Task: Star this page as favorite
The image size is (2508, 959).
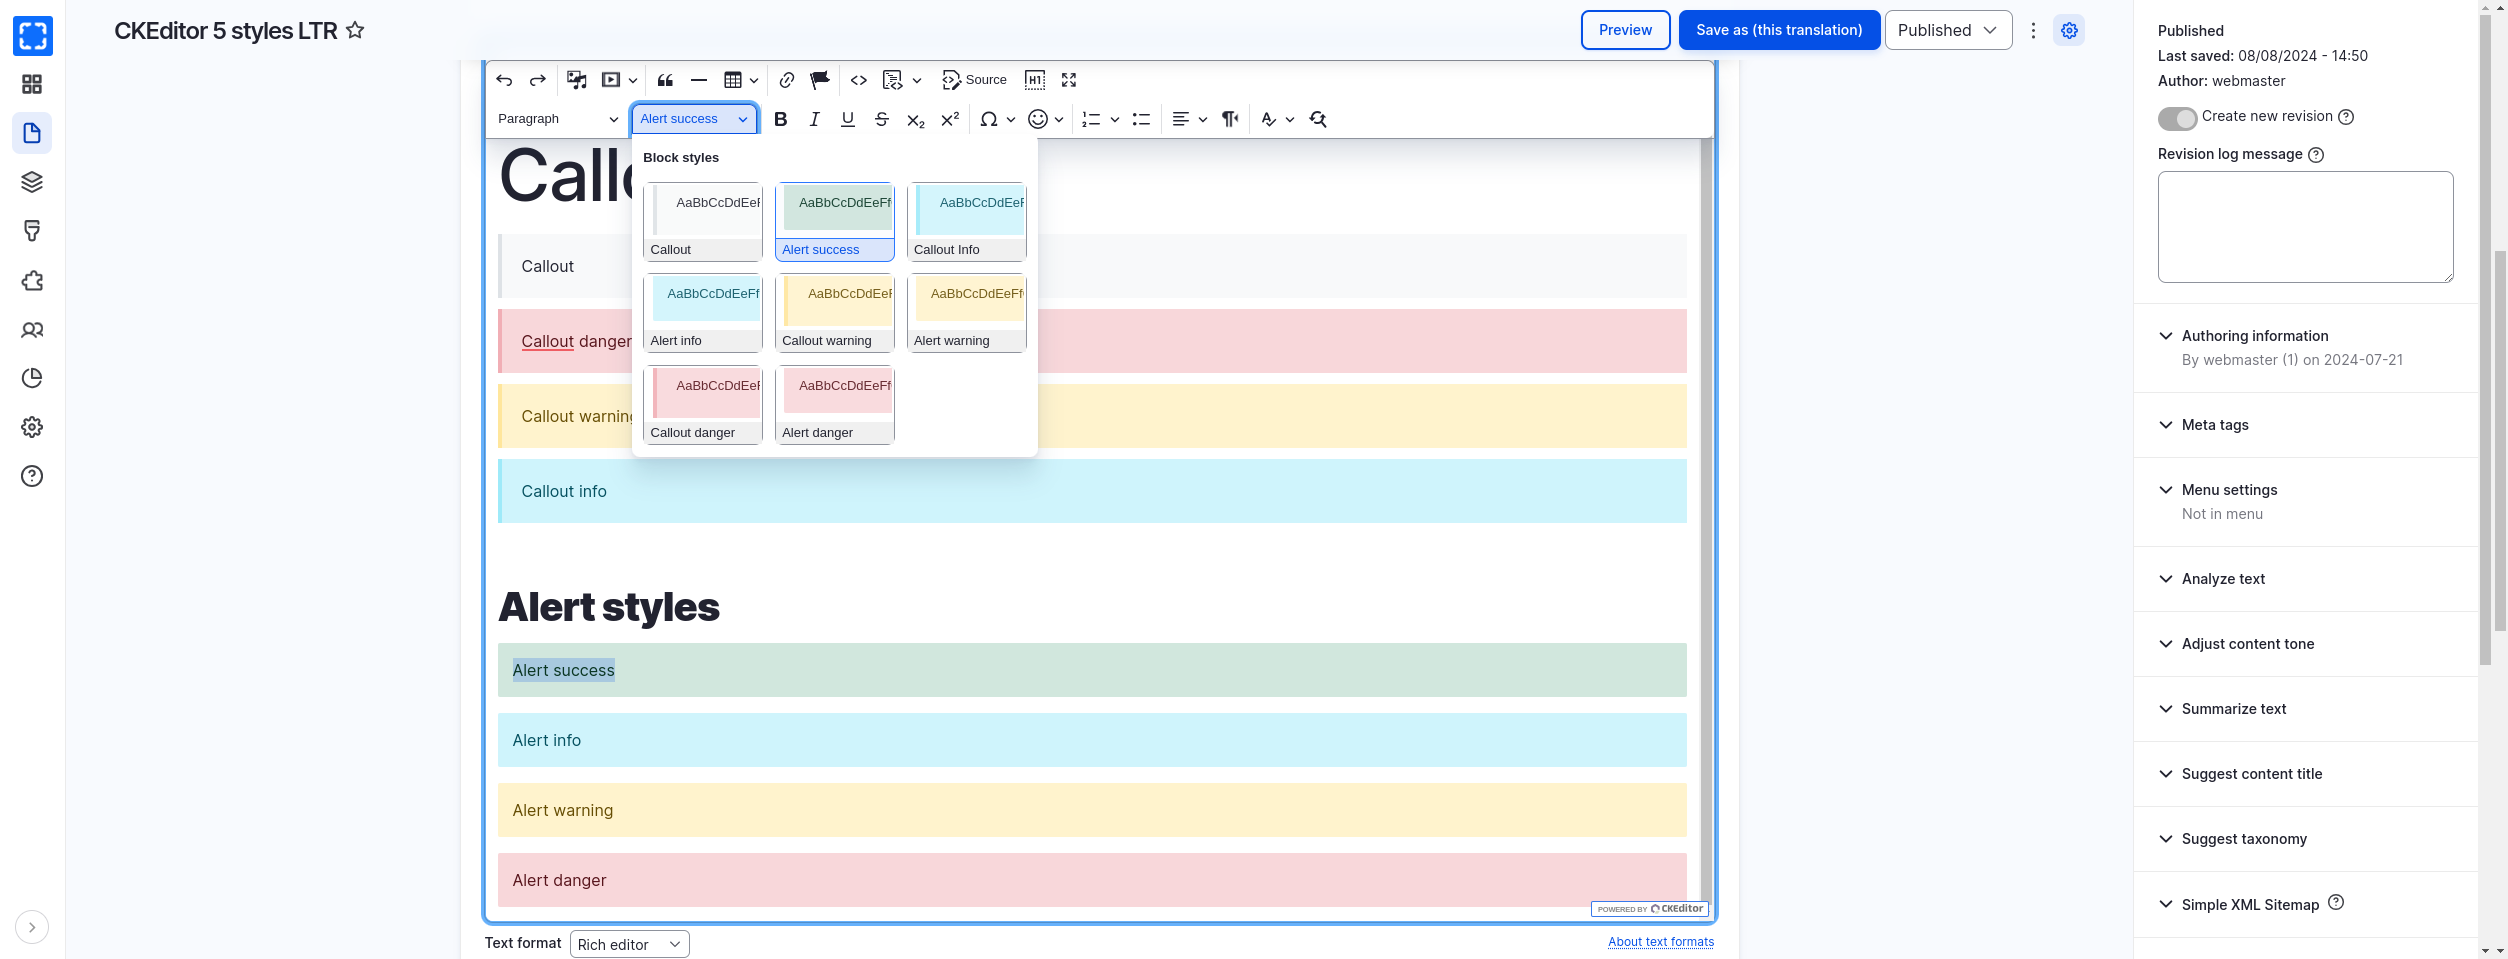Action: [355, 30]
